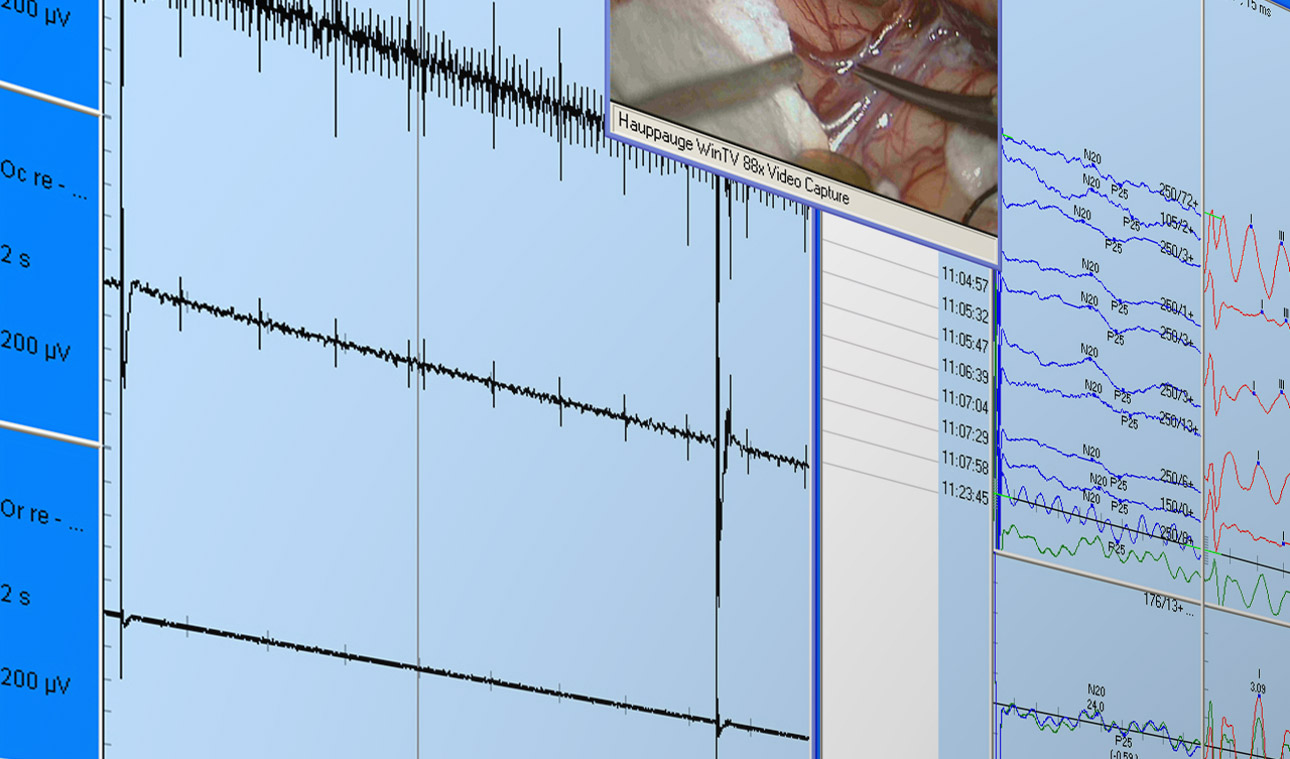Select the 11:05:32 timestamp entry
The height and width of the screenshot is (759, 1290).
[x=964, y=316]
